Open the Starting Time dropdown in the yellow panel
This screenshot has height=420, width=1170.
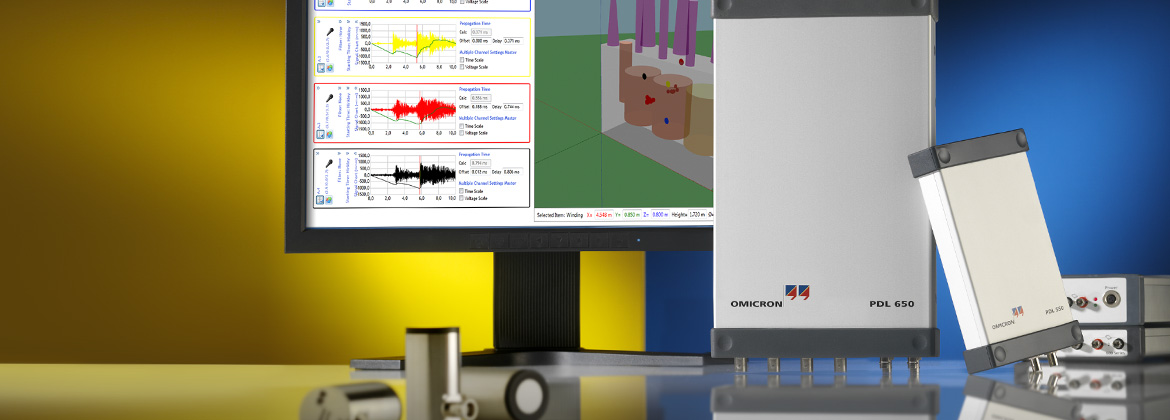348,21
